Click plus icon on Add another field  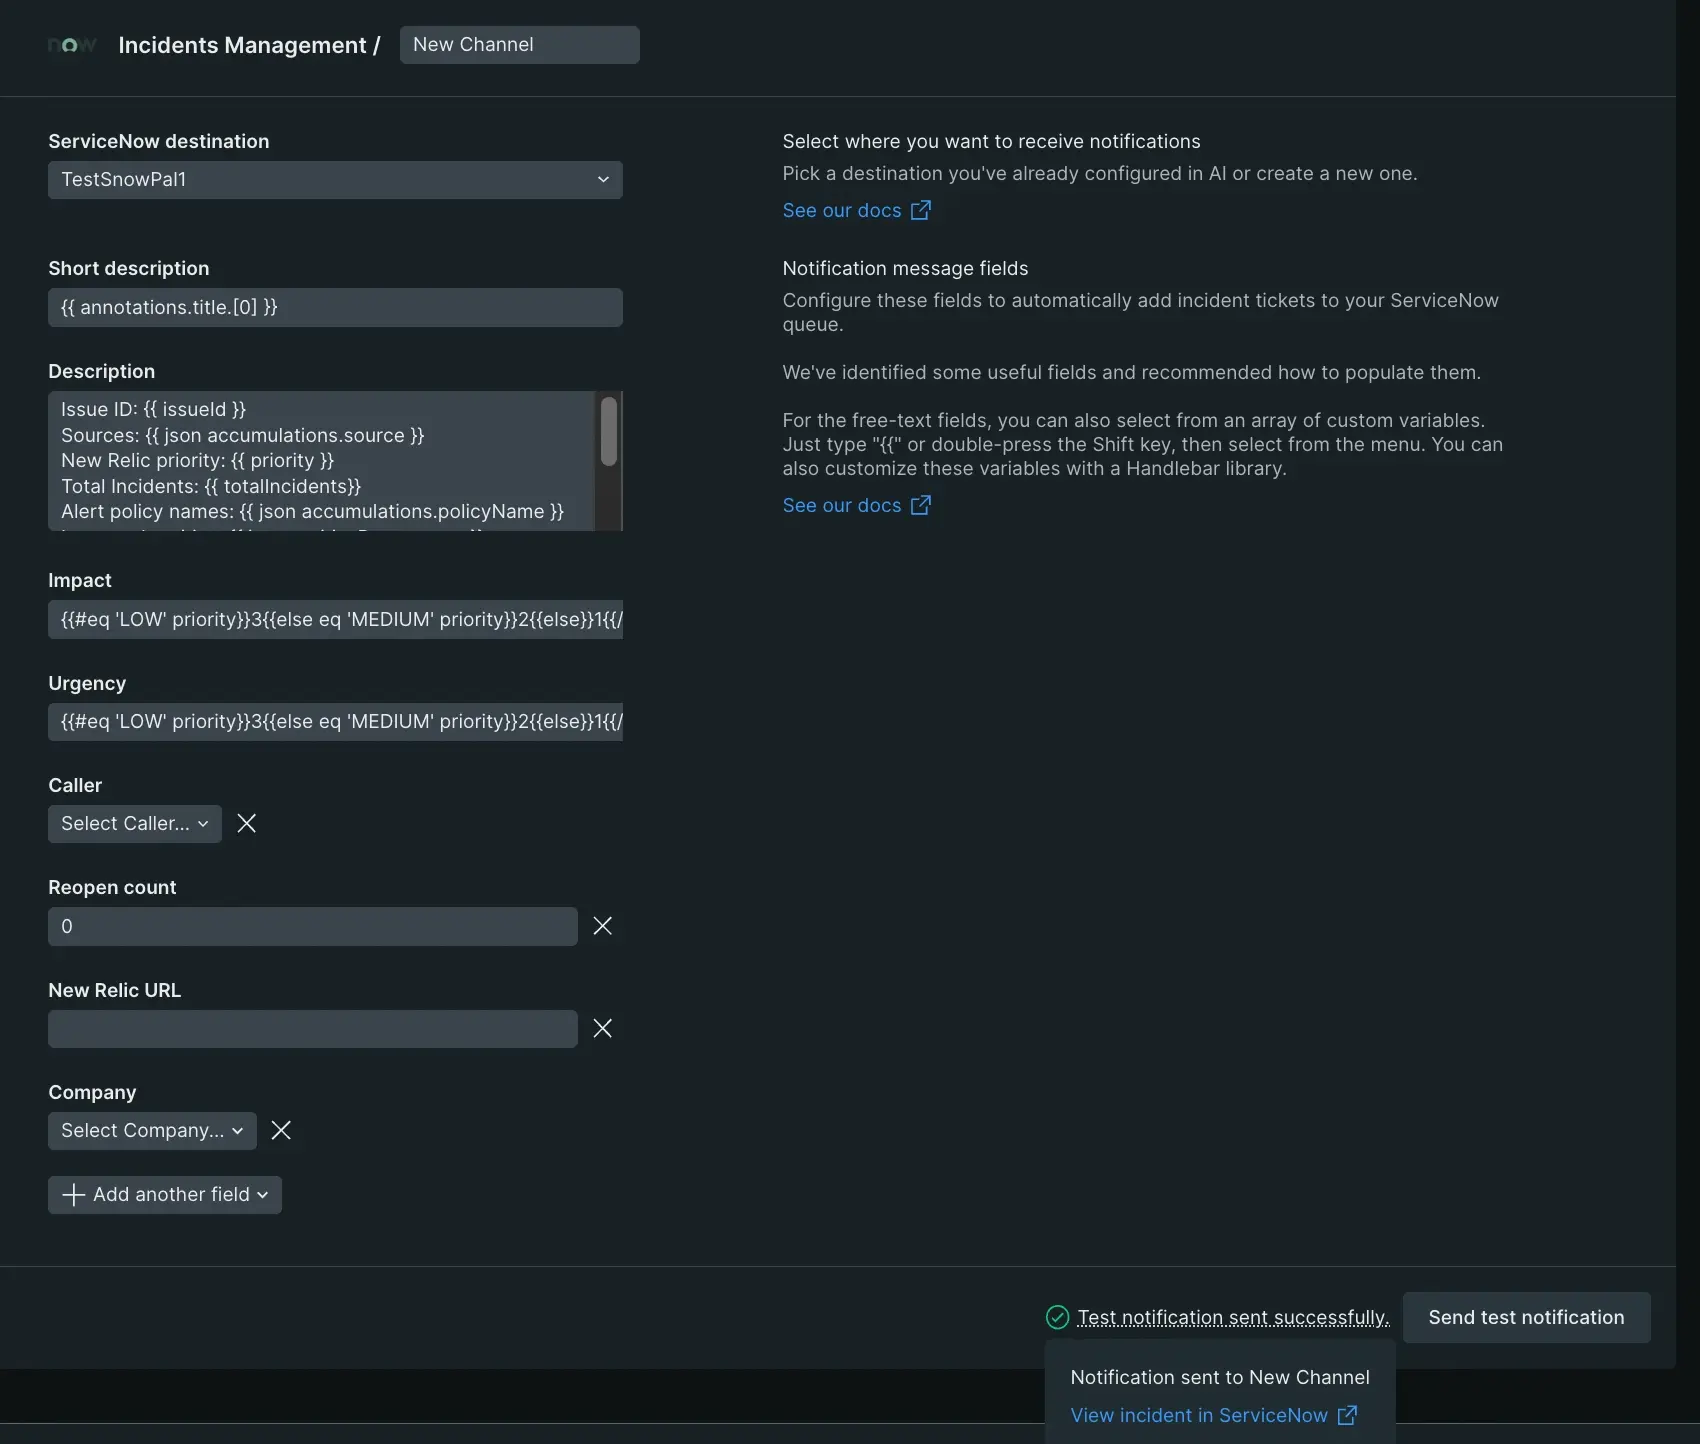click(73, 1195)
